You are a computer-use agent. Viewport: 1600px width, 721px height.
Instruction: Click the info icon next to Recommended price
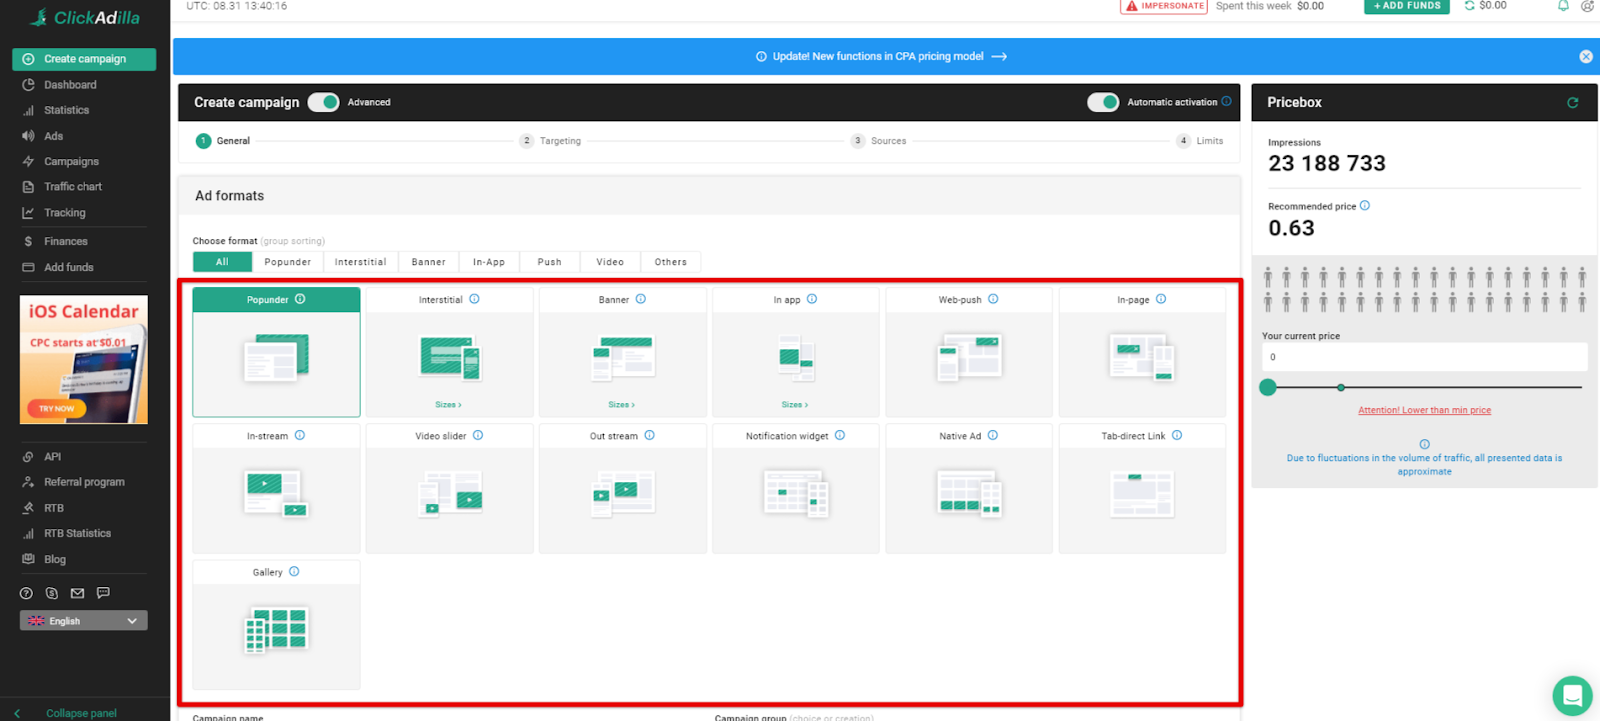(1365, 206)
